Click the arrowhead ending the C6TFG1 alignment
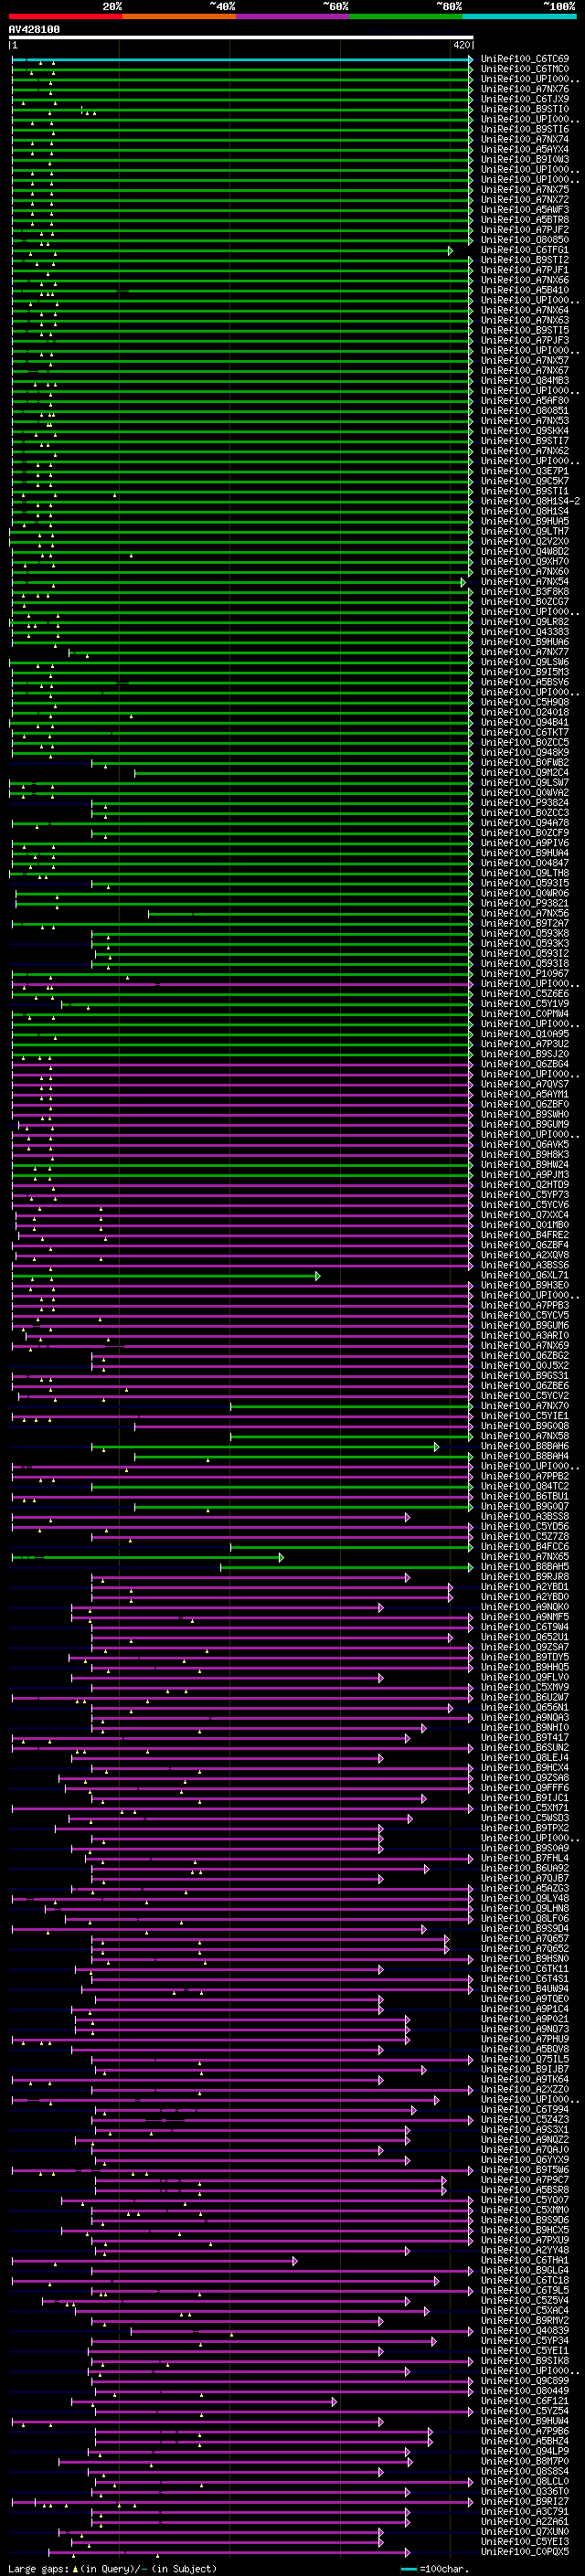Image resolution: width=585 pixels, height=2576 pixels. click(450, 251)
